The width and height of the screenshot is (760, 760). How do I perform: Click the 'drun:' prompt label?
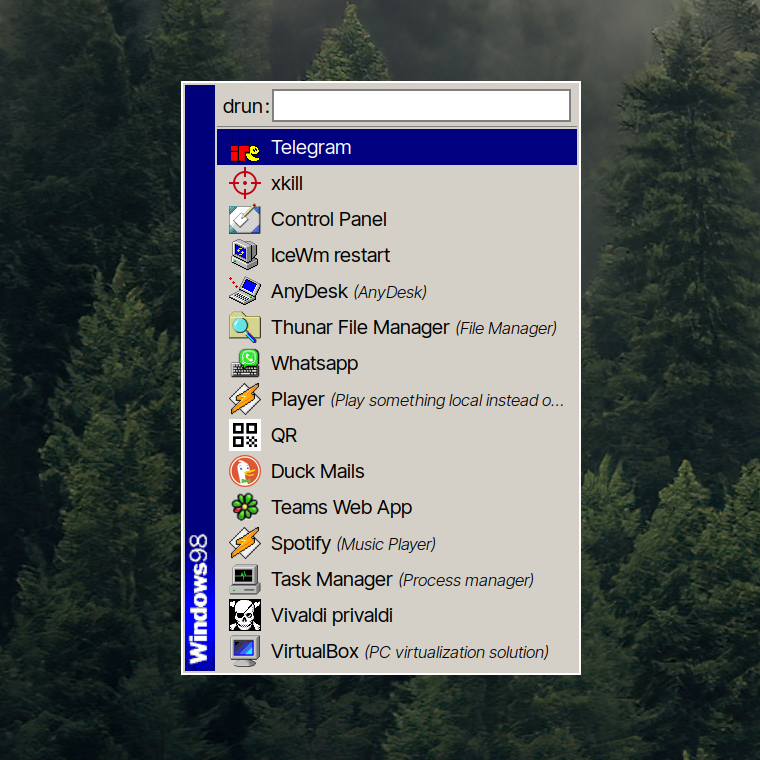246,106
